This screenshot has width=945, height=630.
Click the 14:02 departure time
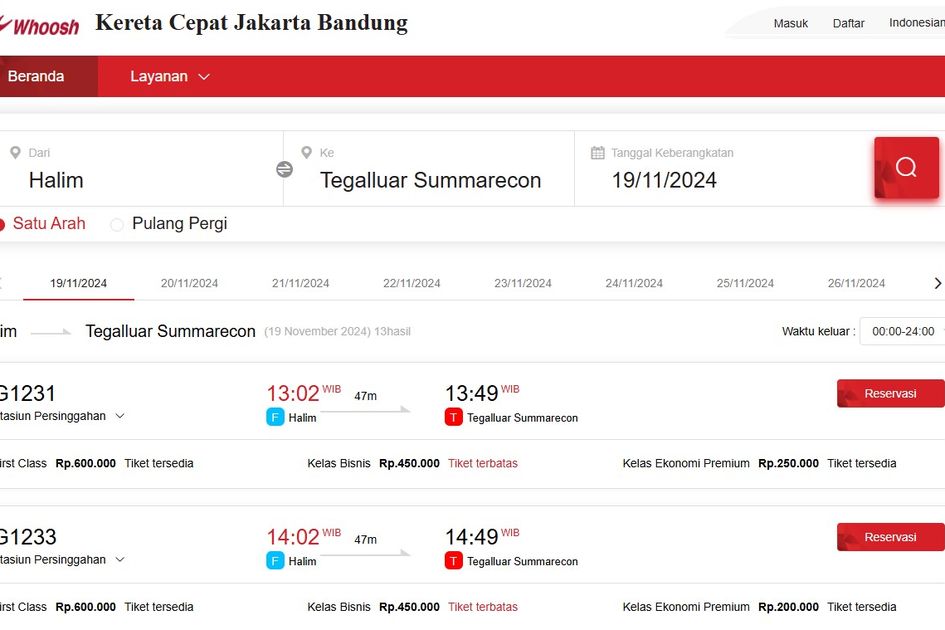click(x=293, y=537)
